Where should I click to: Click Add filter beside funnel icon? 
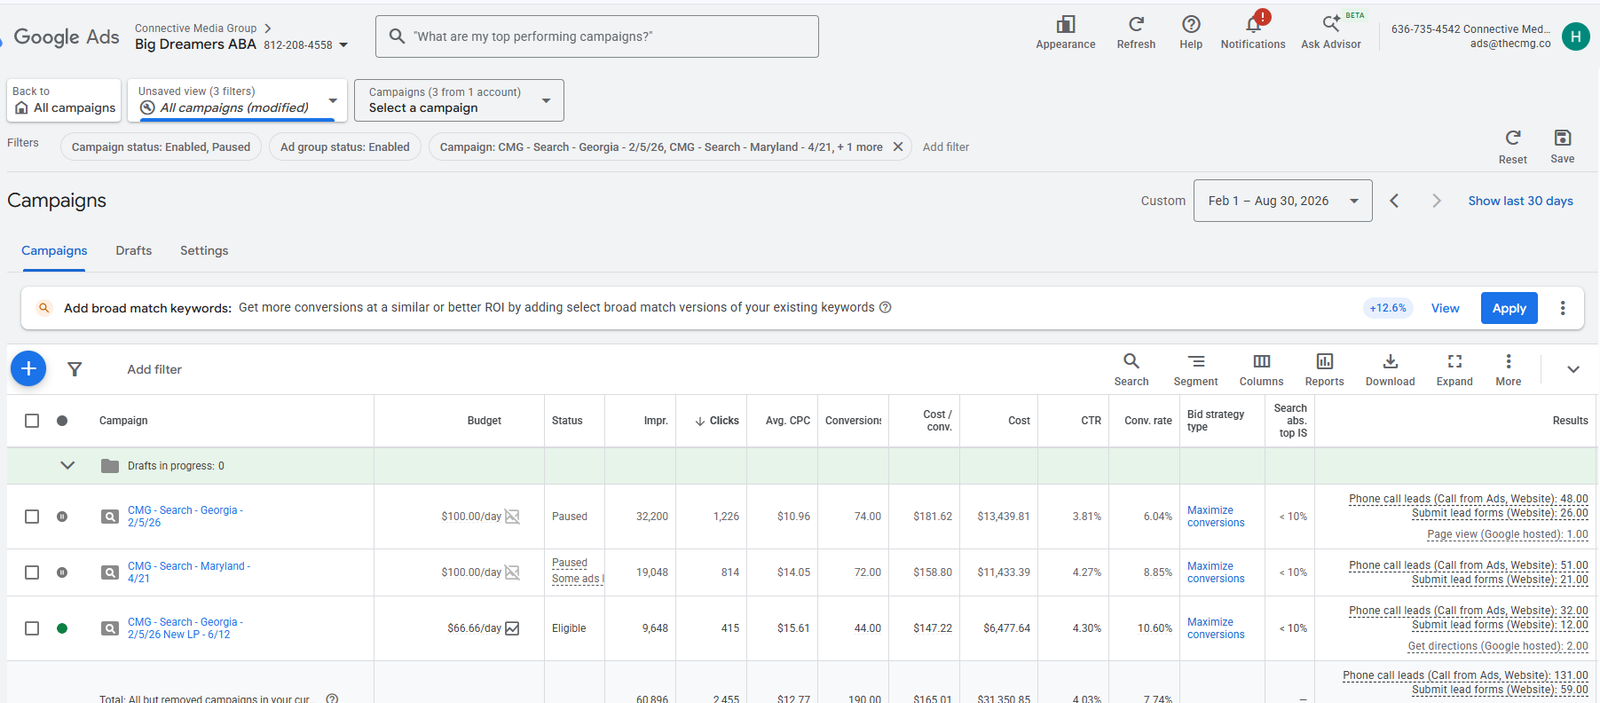(154, 369)
